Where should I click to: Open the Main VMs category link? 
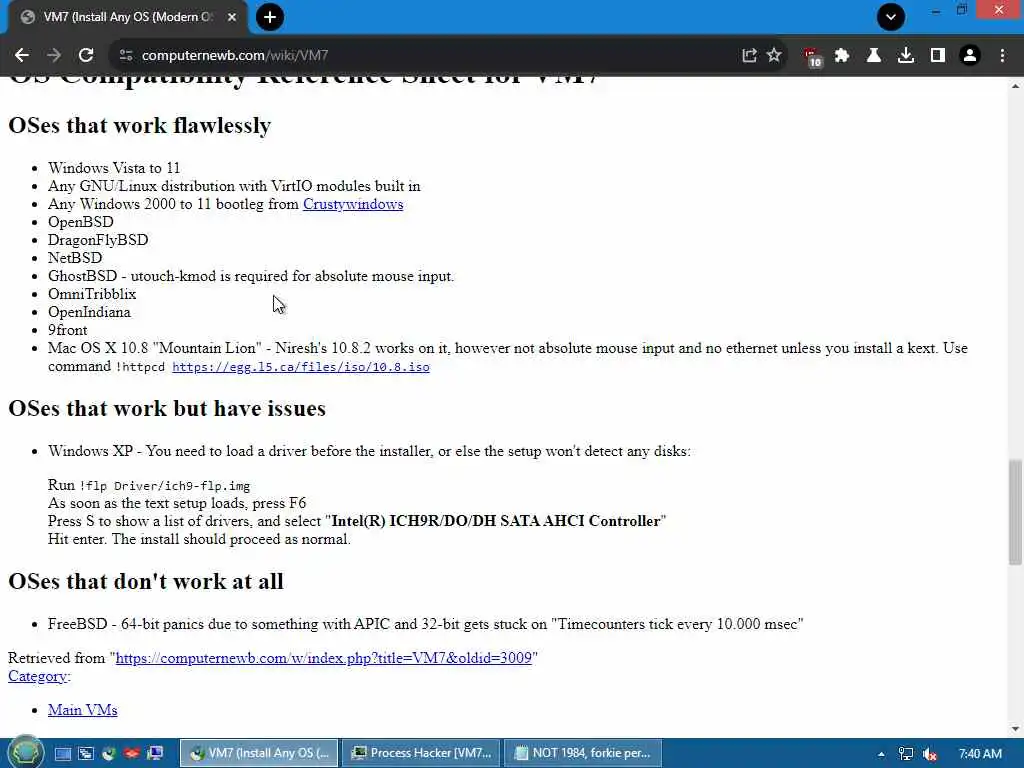[x=82, y=710]
